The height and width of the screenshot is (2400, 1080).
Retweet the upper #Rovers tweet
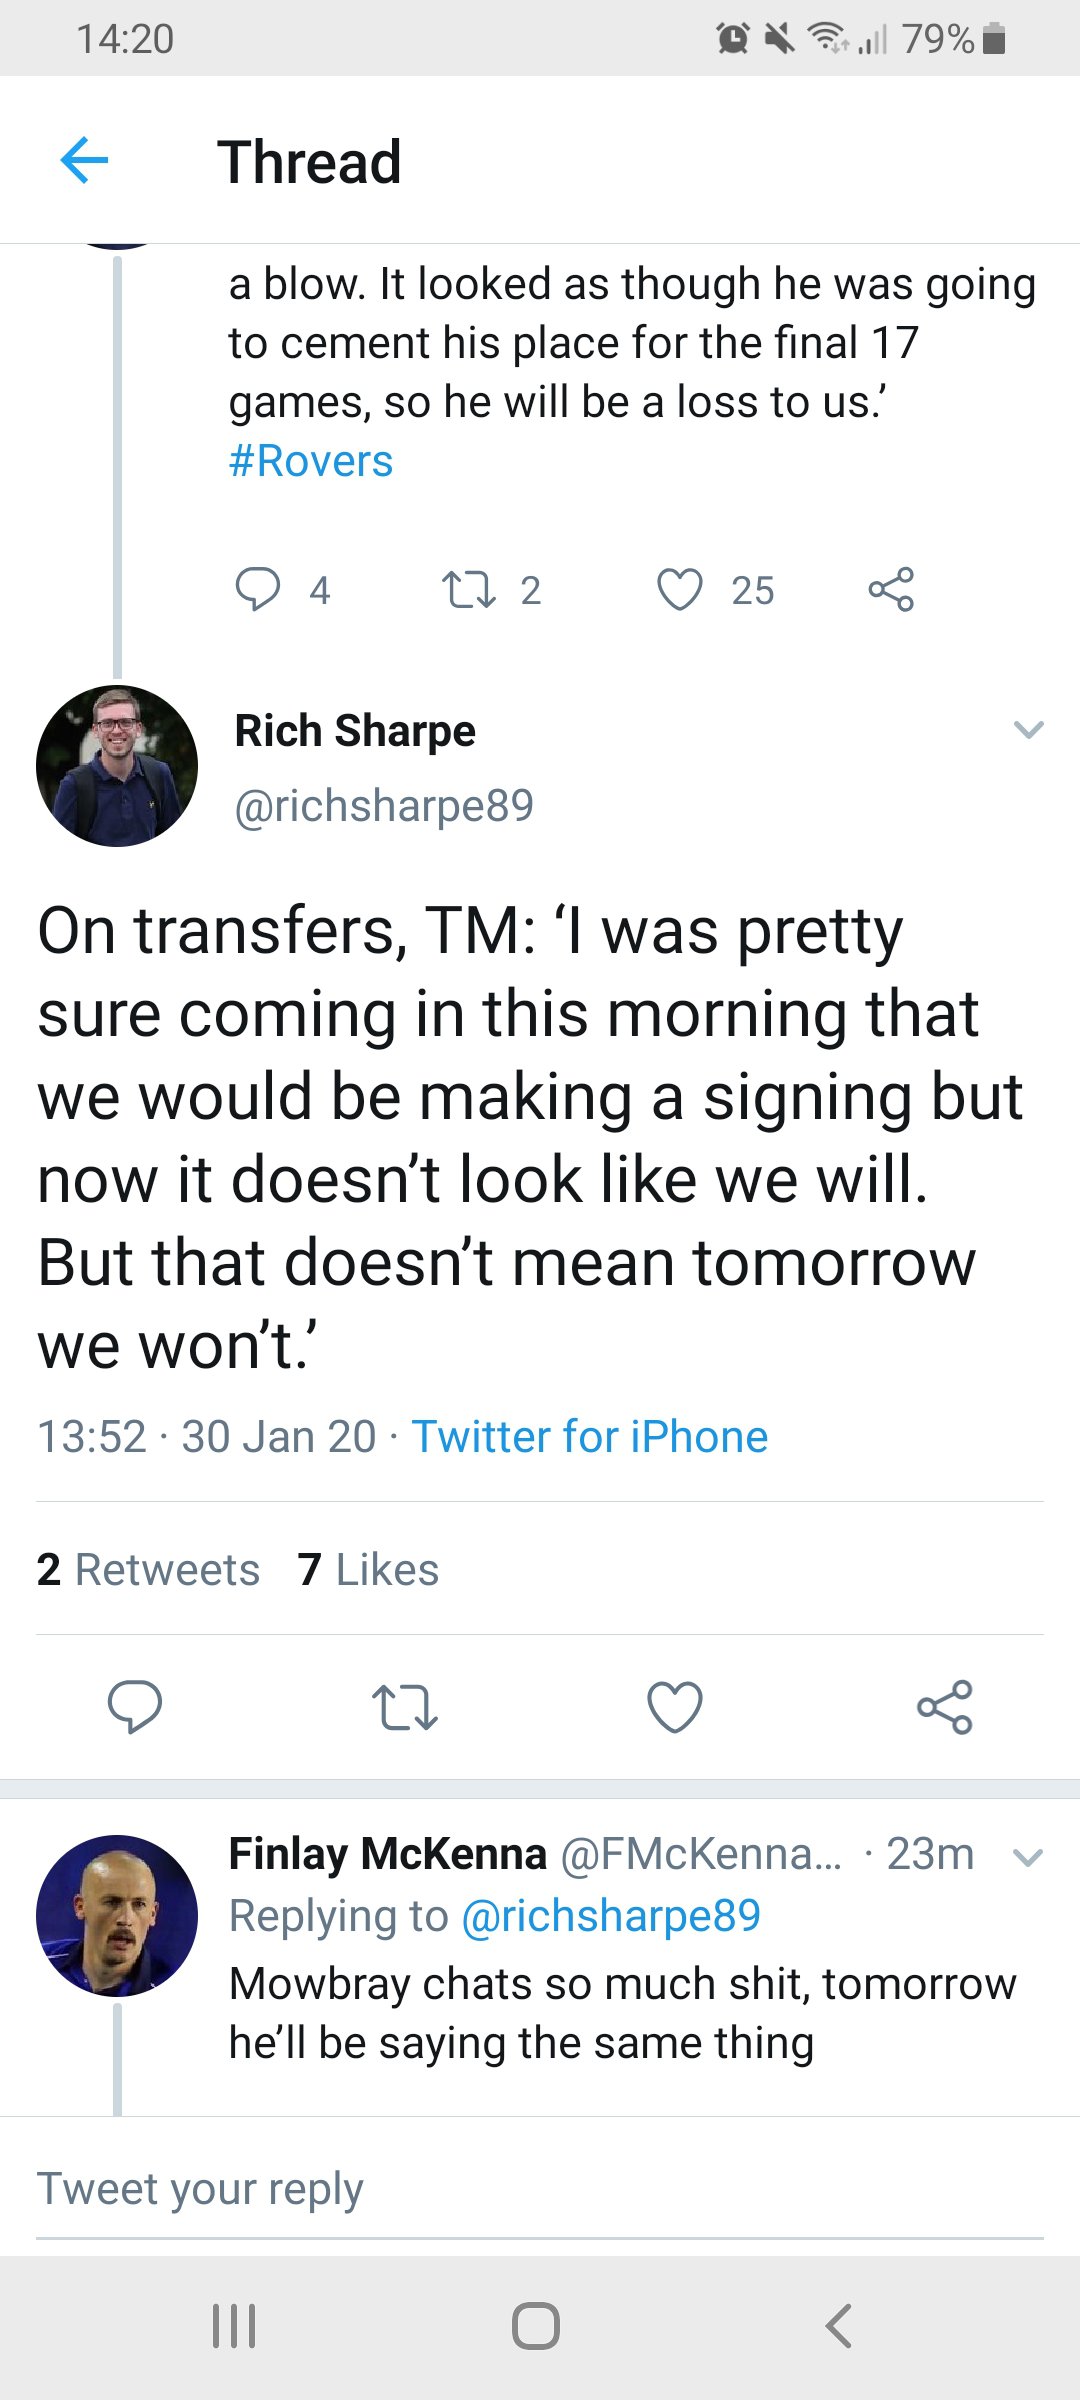[469, 589]
